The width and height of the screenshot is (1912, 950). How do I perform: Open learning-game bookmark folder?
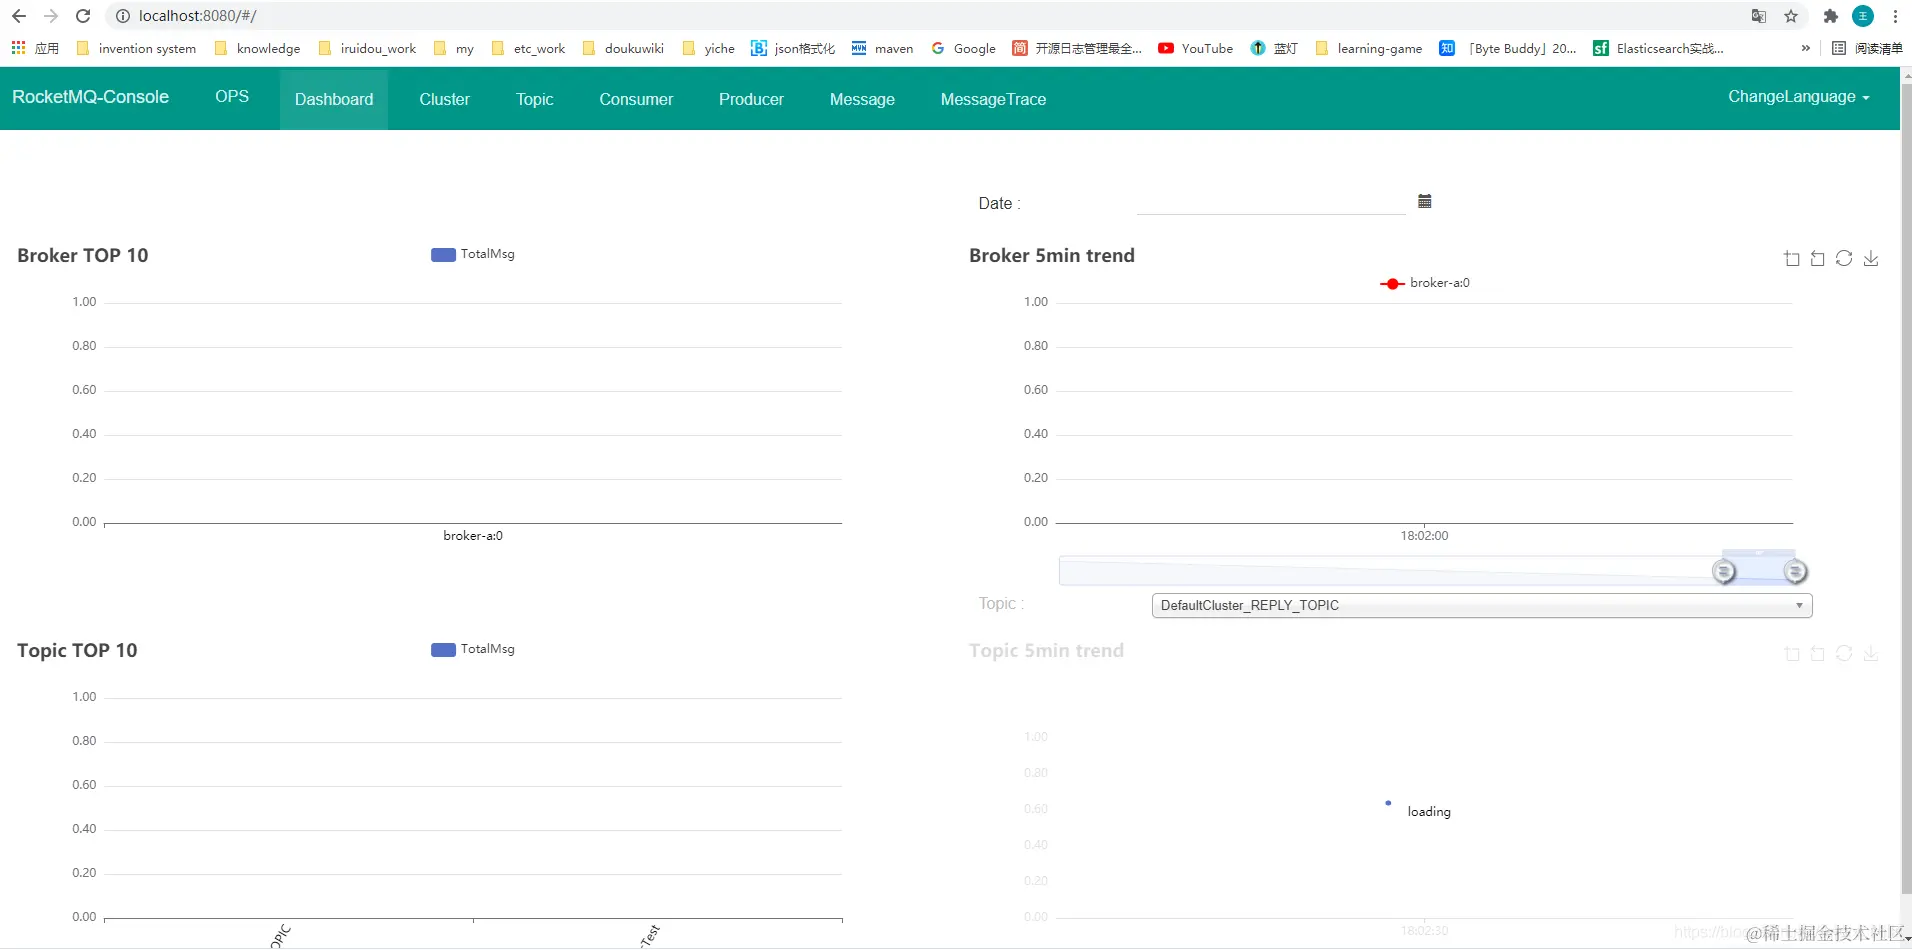pyautogui.click(x=1368, y=48)
